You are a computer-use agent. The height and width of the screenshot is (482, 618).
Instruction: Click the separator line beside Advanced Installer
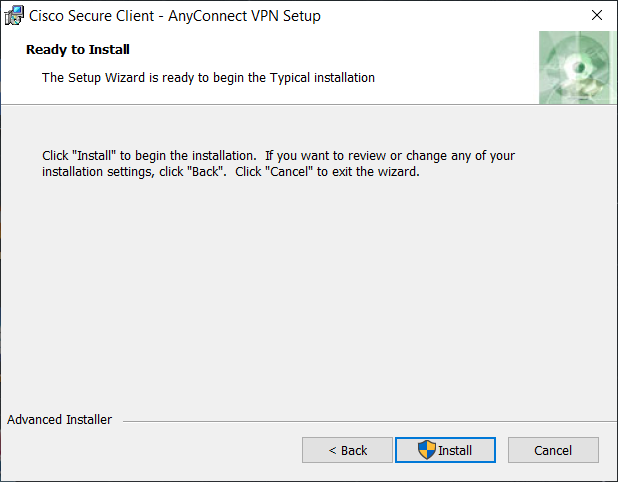pos(360,421)
